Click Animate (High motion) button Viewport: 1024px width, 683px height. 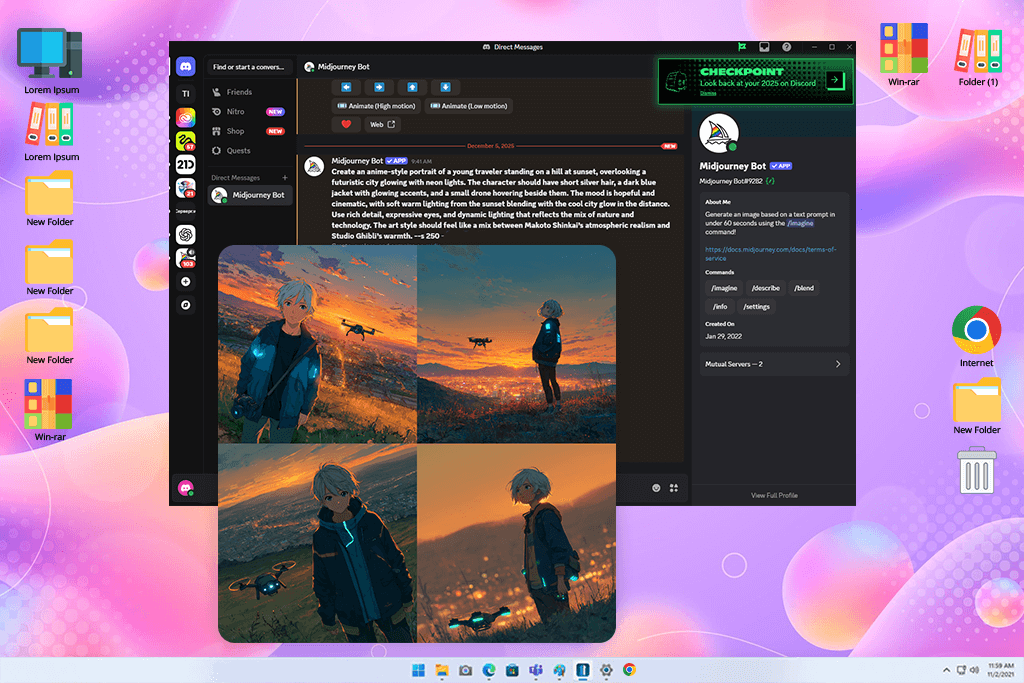376,106
